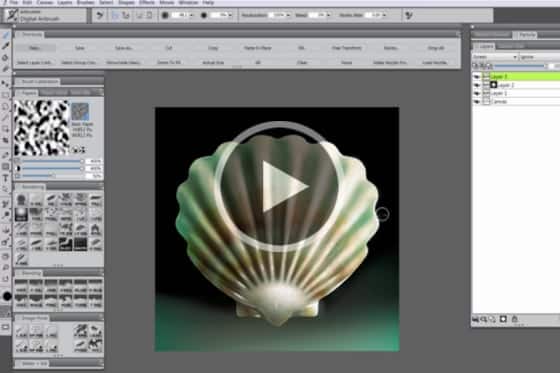Hide Layer 2 using its eye icon
This screenshot has height=373, width=560.
tap(477, 85)
